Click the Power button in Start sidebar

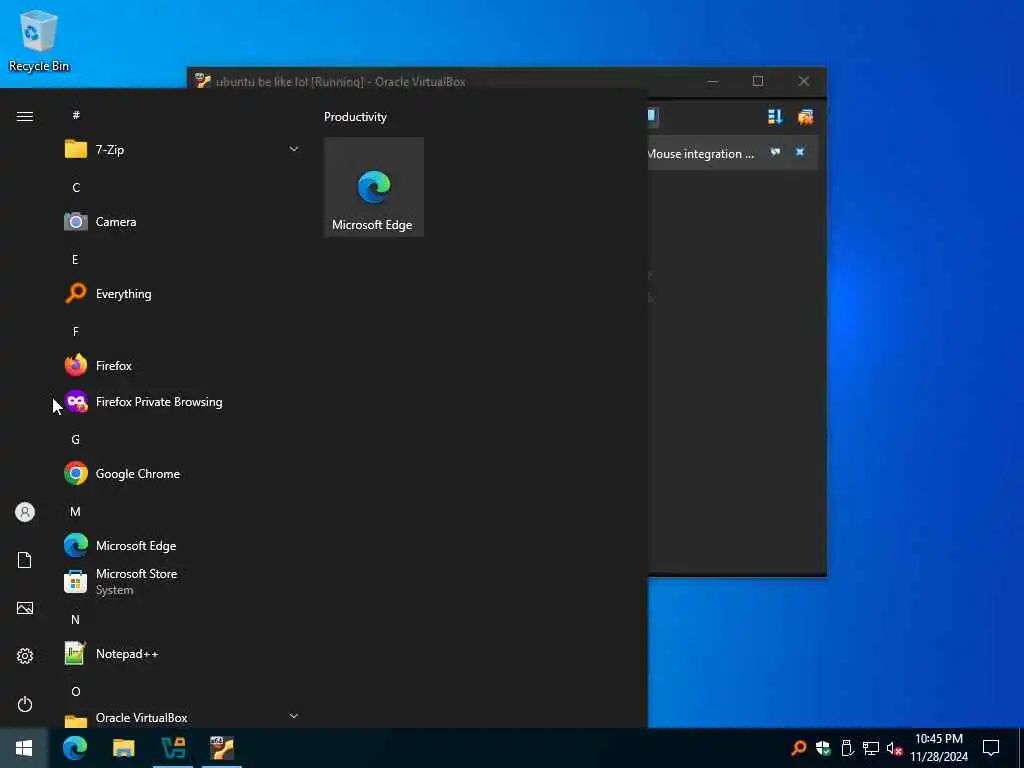(25, 704)
